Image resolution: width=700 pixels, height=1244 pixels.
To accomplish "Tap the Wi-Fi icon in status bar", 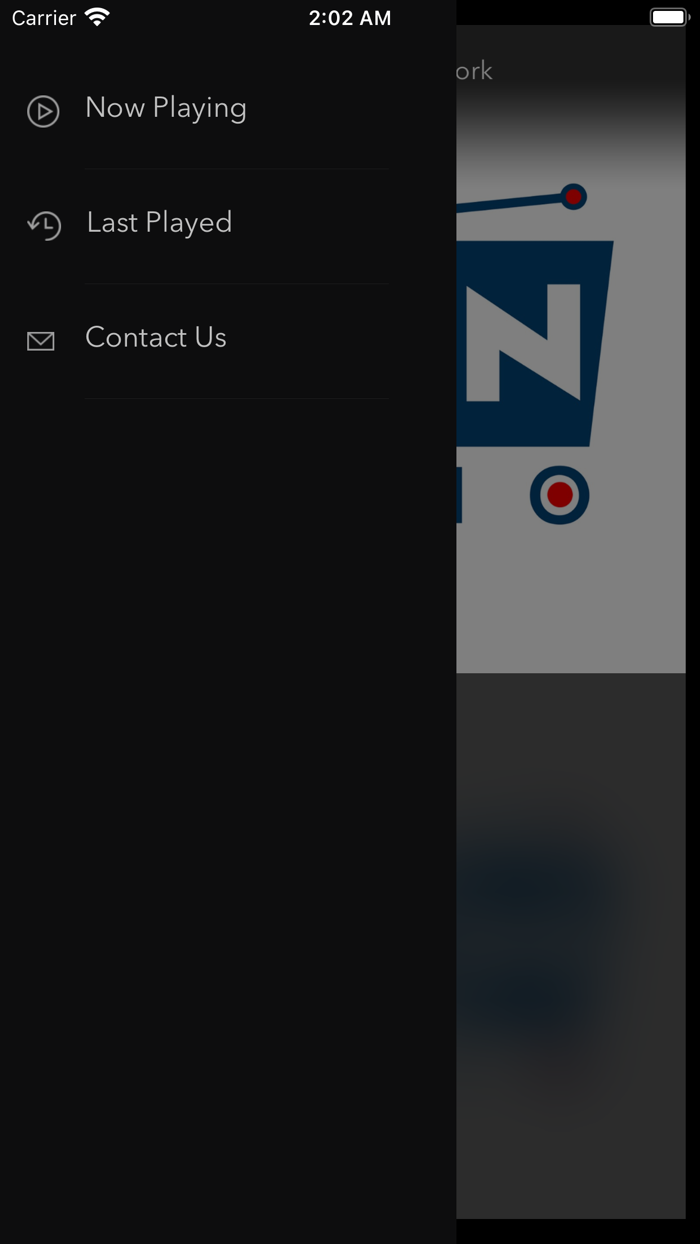I will coord(97,17).
